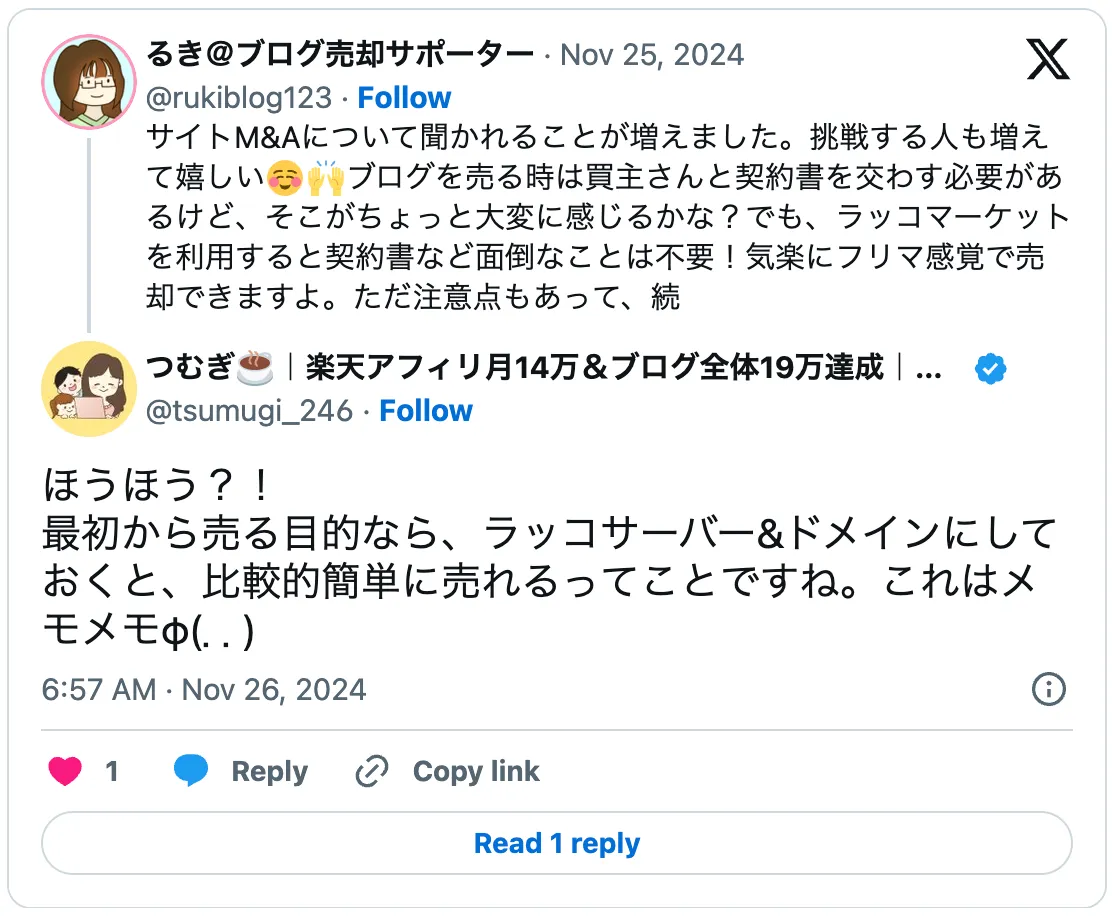Click the like count showing 1

point(112,771)
